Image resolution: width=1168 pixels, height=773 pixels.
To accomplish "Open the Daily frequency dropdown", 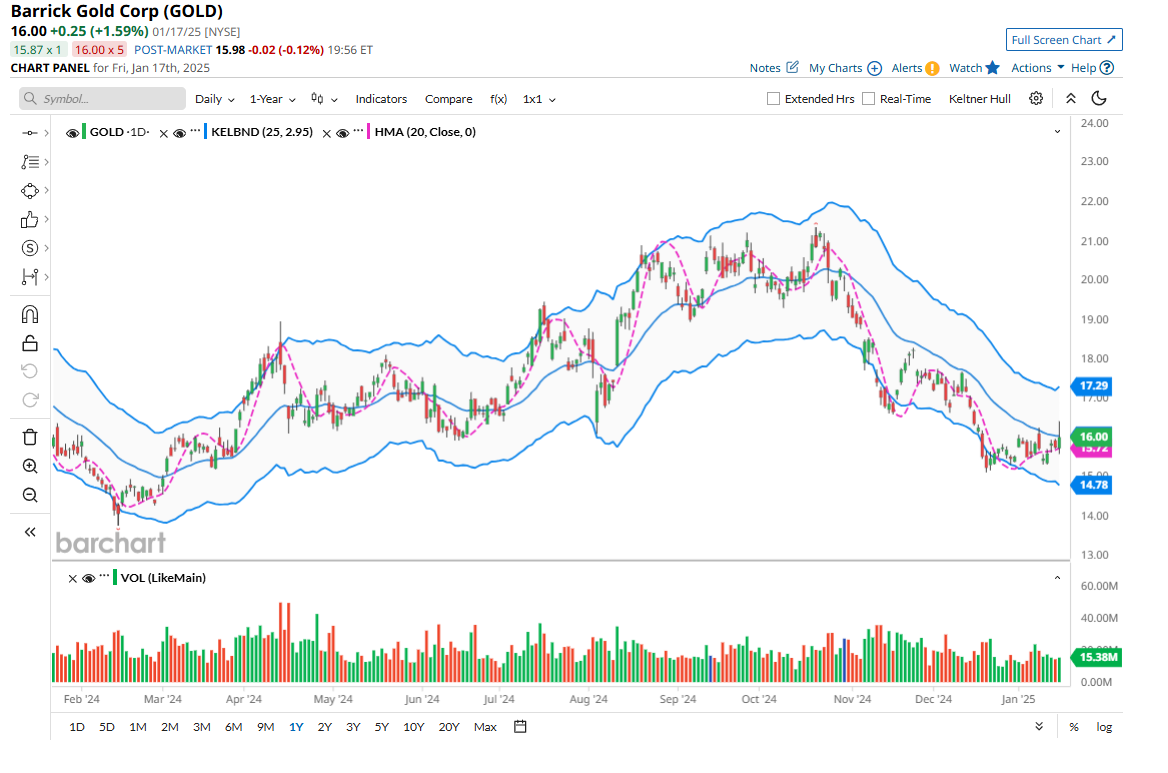I will (x=214, y=99).
